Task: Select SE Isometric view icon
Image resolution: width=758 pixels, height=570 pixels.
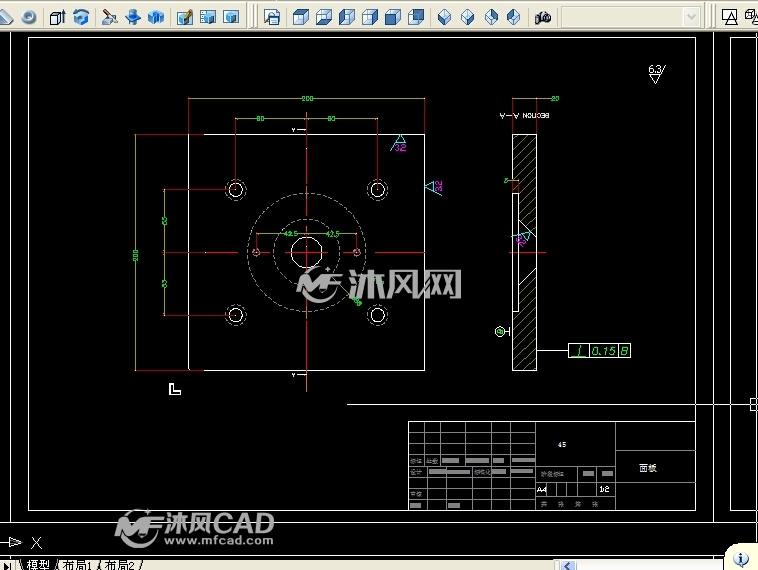Action: coord(467,17)
